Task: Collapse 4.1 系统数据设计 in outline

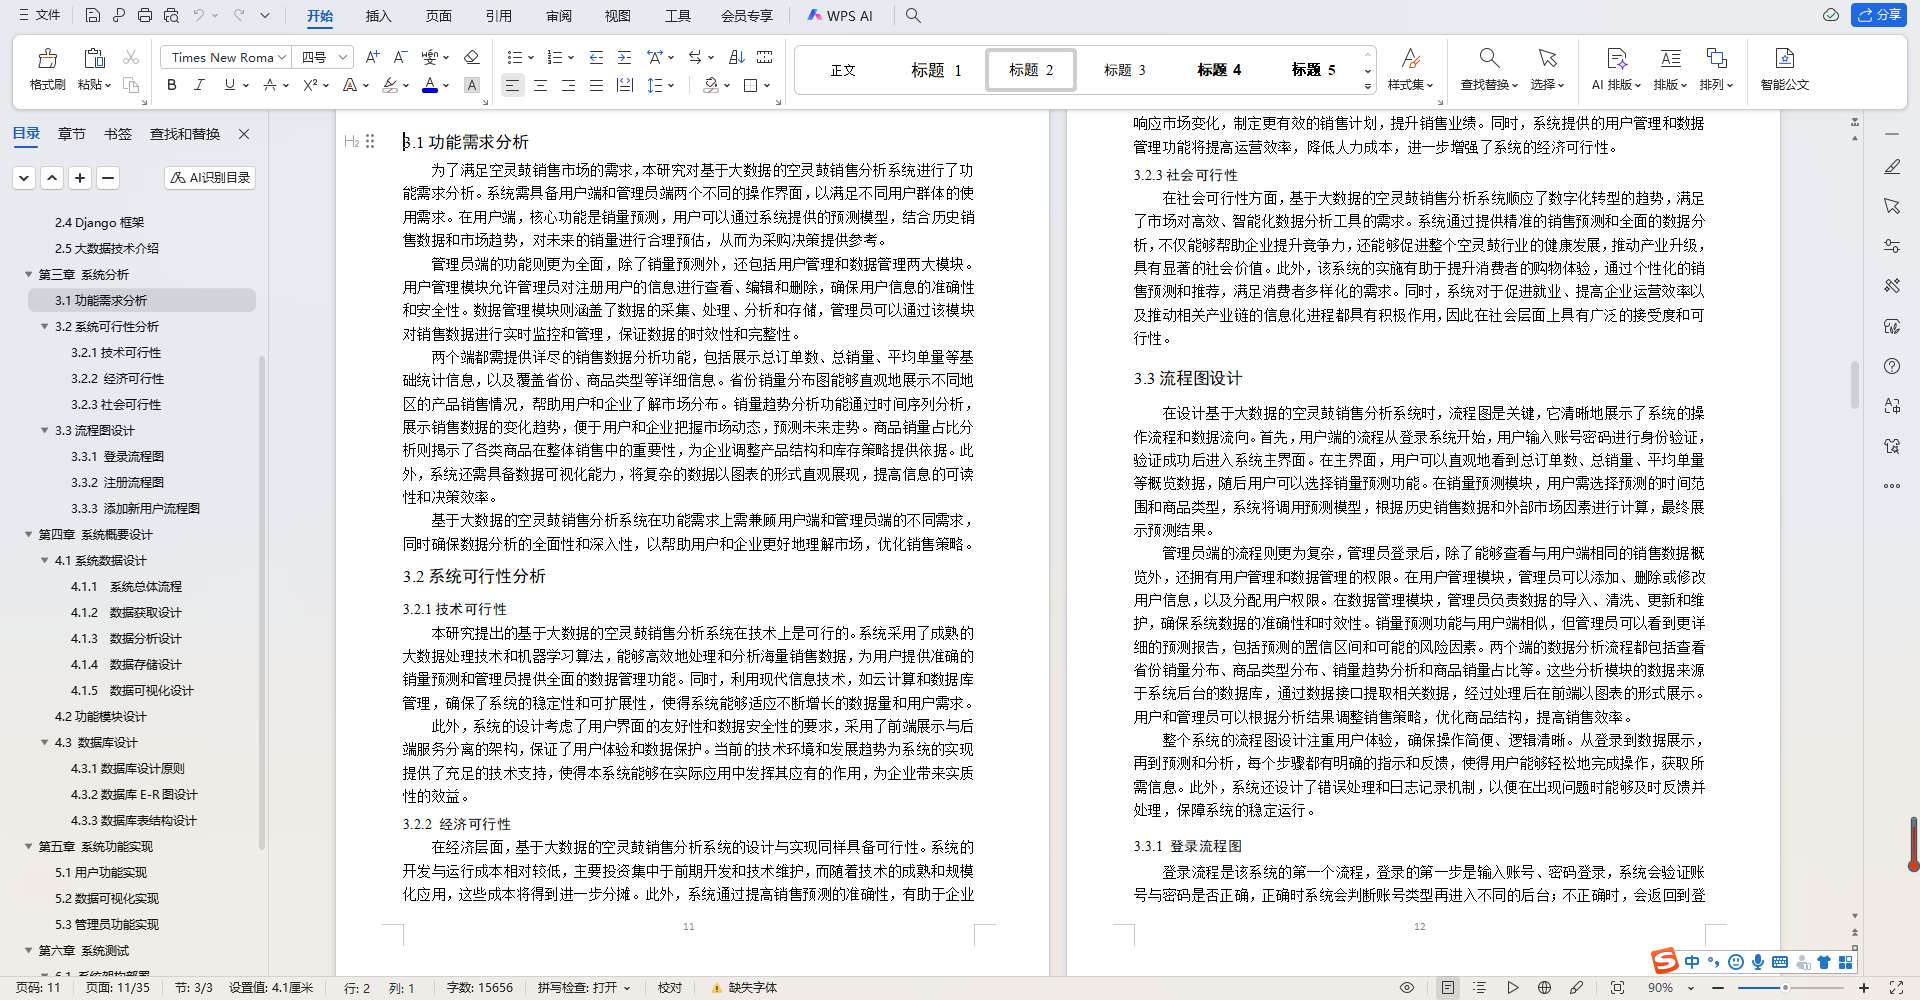Action: 44,560
